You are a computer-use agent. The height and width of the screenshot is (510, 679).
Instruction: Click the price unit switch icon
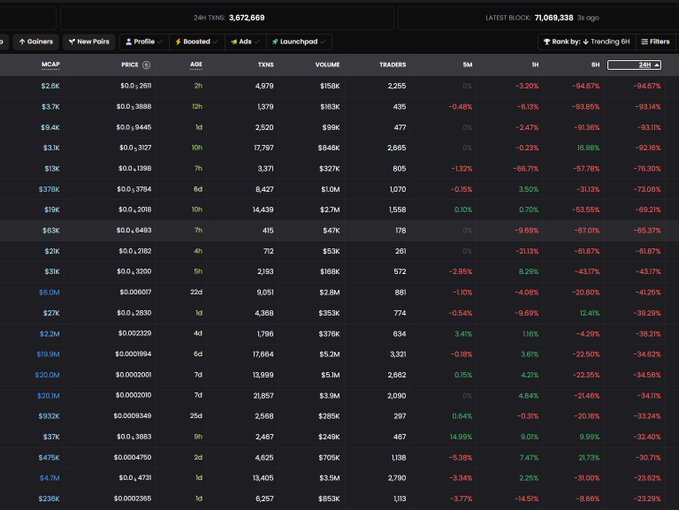[x=146, y=65]
